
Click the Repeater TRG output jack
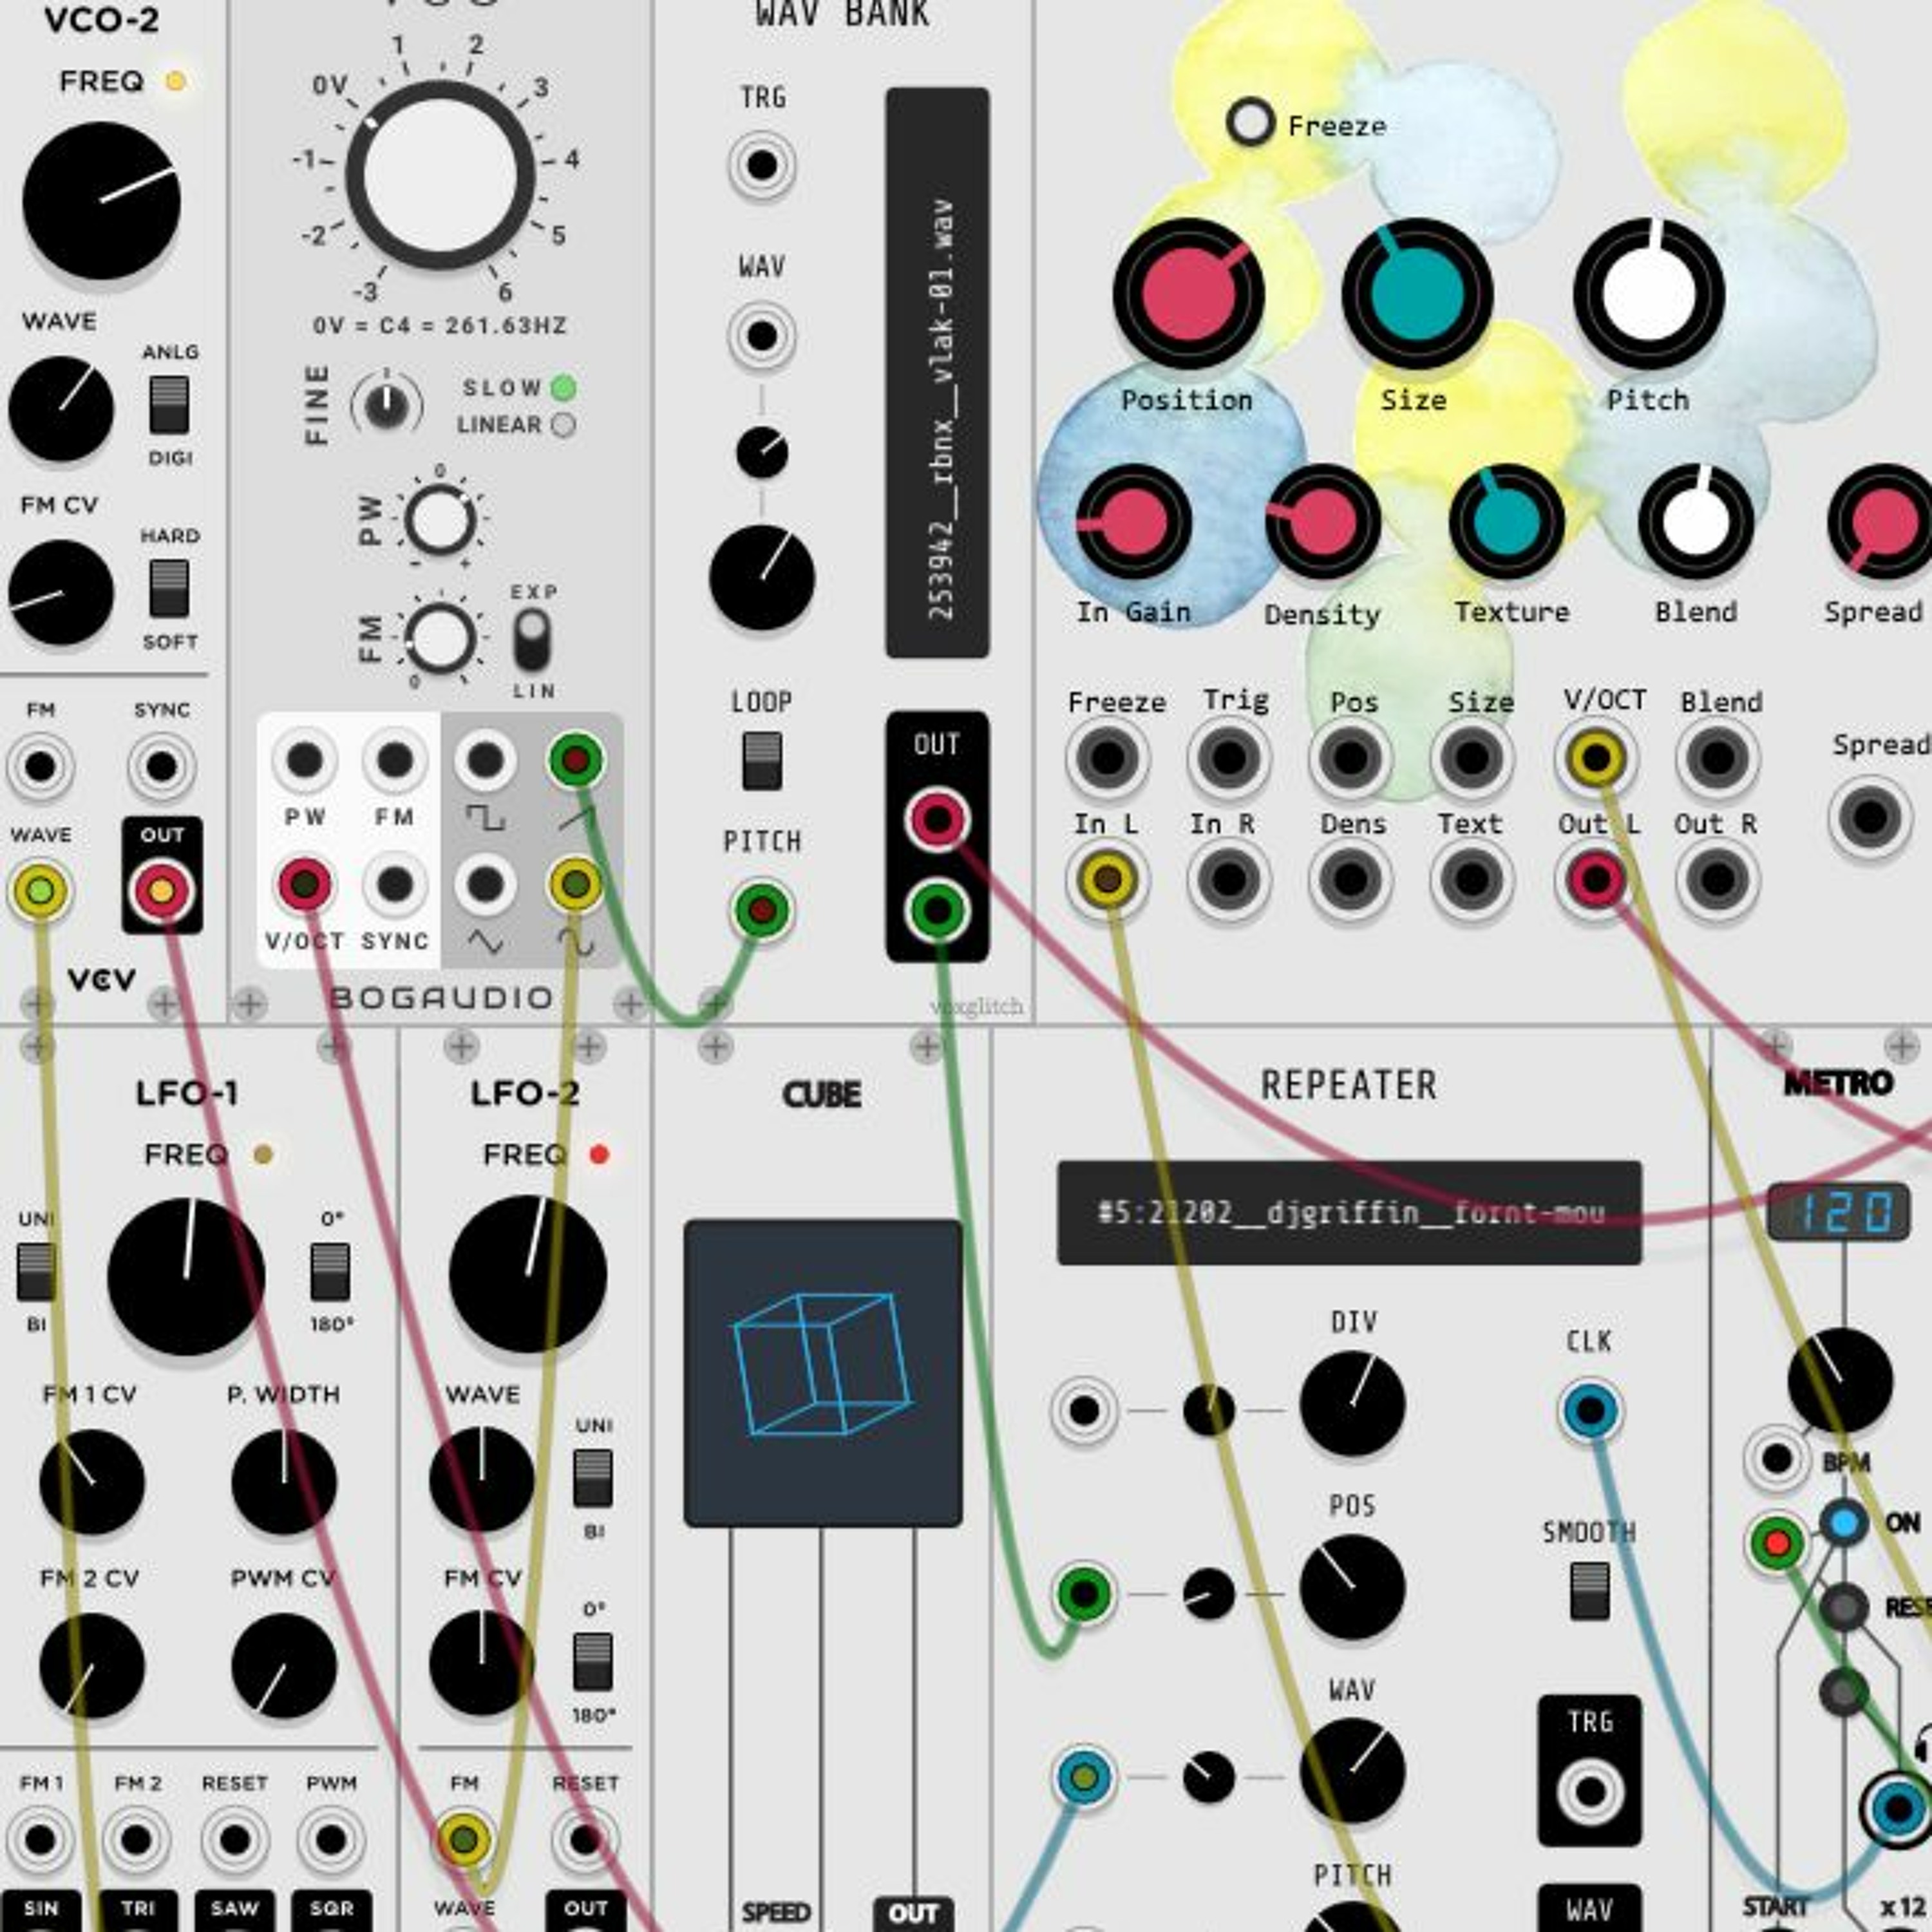pyautogui.click(x=1590, y=1791)
